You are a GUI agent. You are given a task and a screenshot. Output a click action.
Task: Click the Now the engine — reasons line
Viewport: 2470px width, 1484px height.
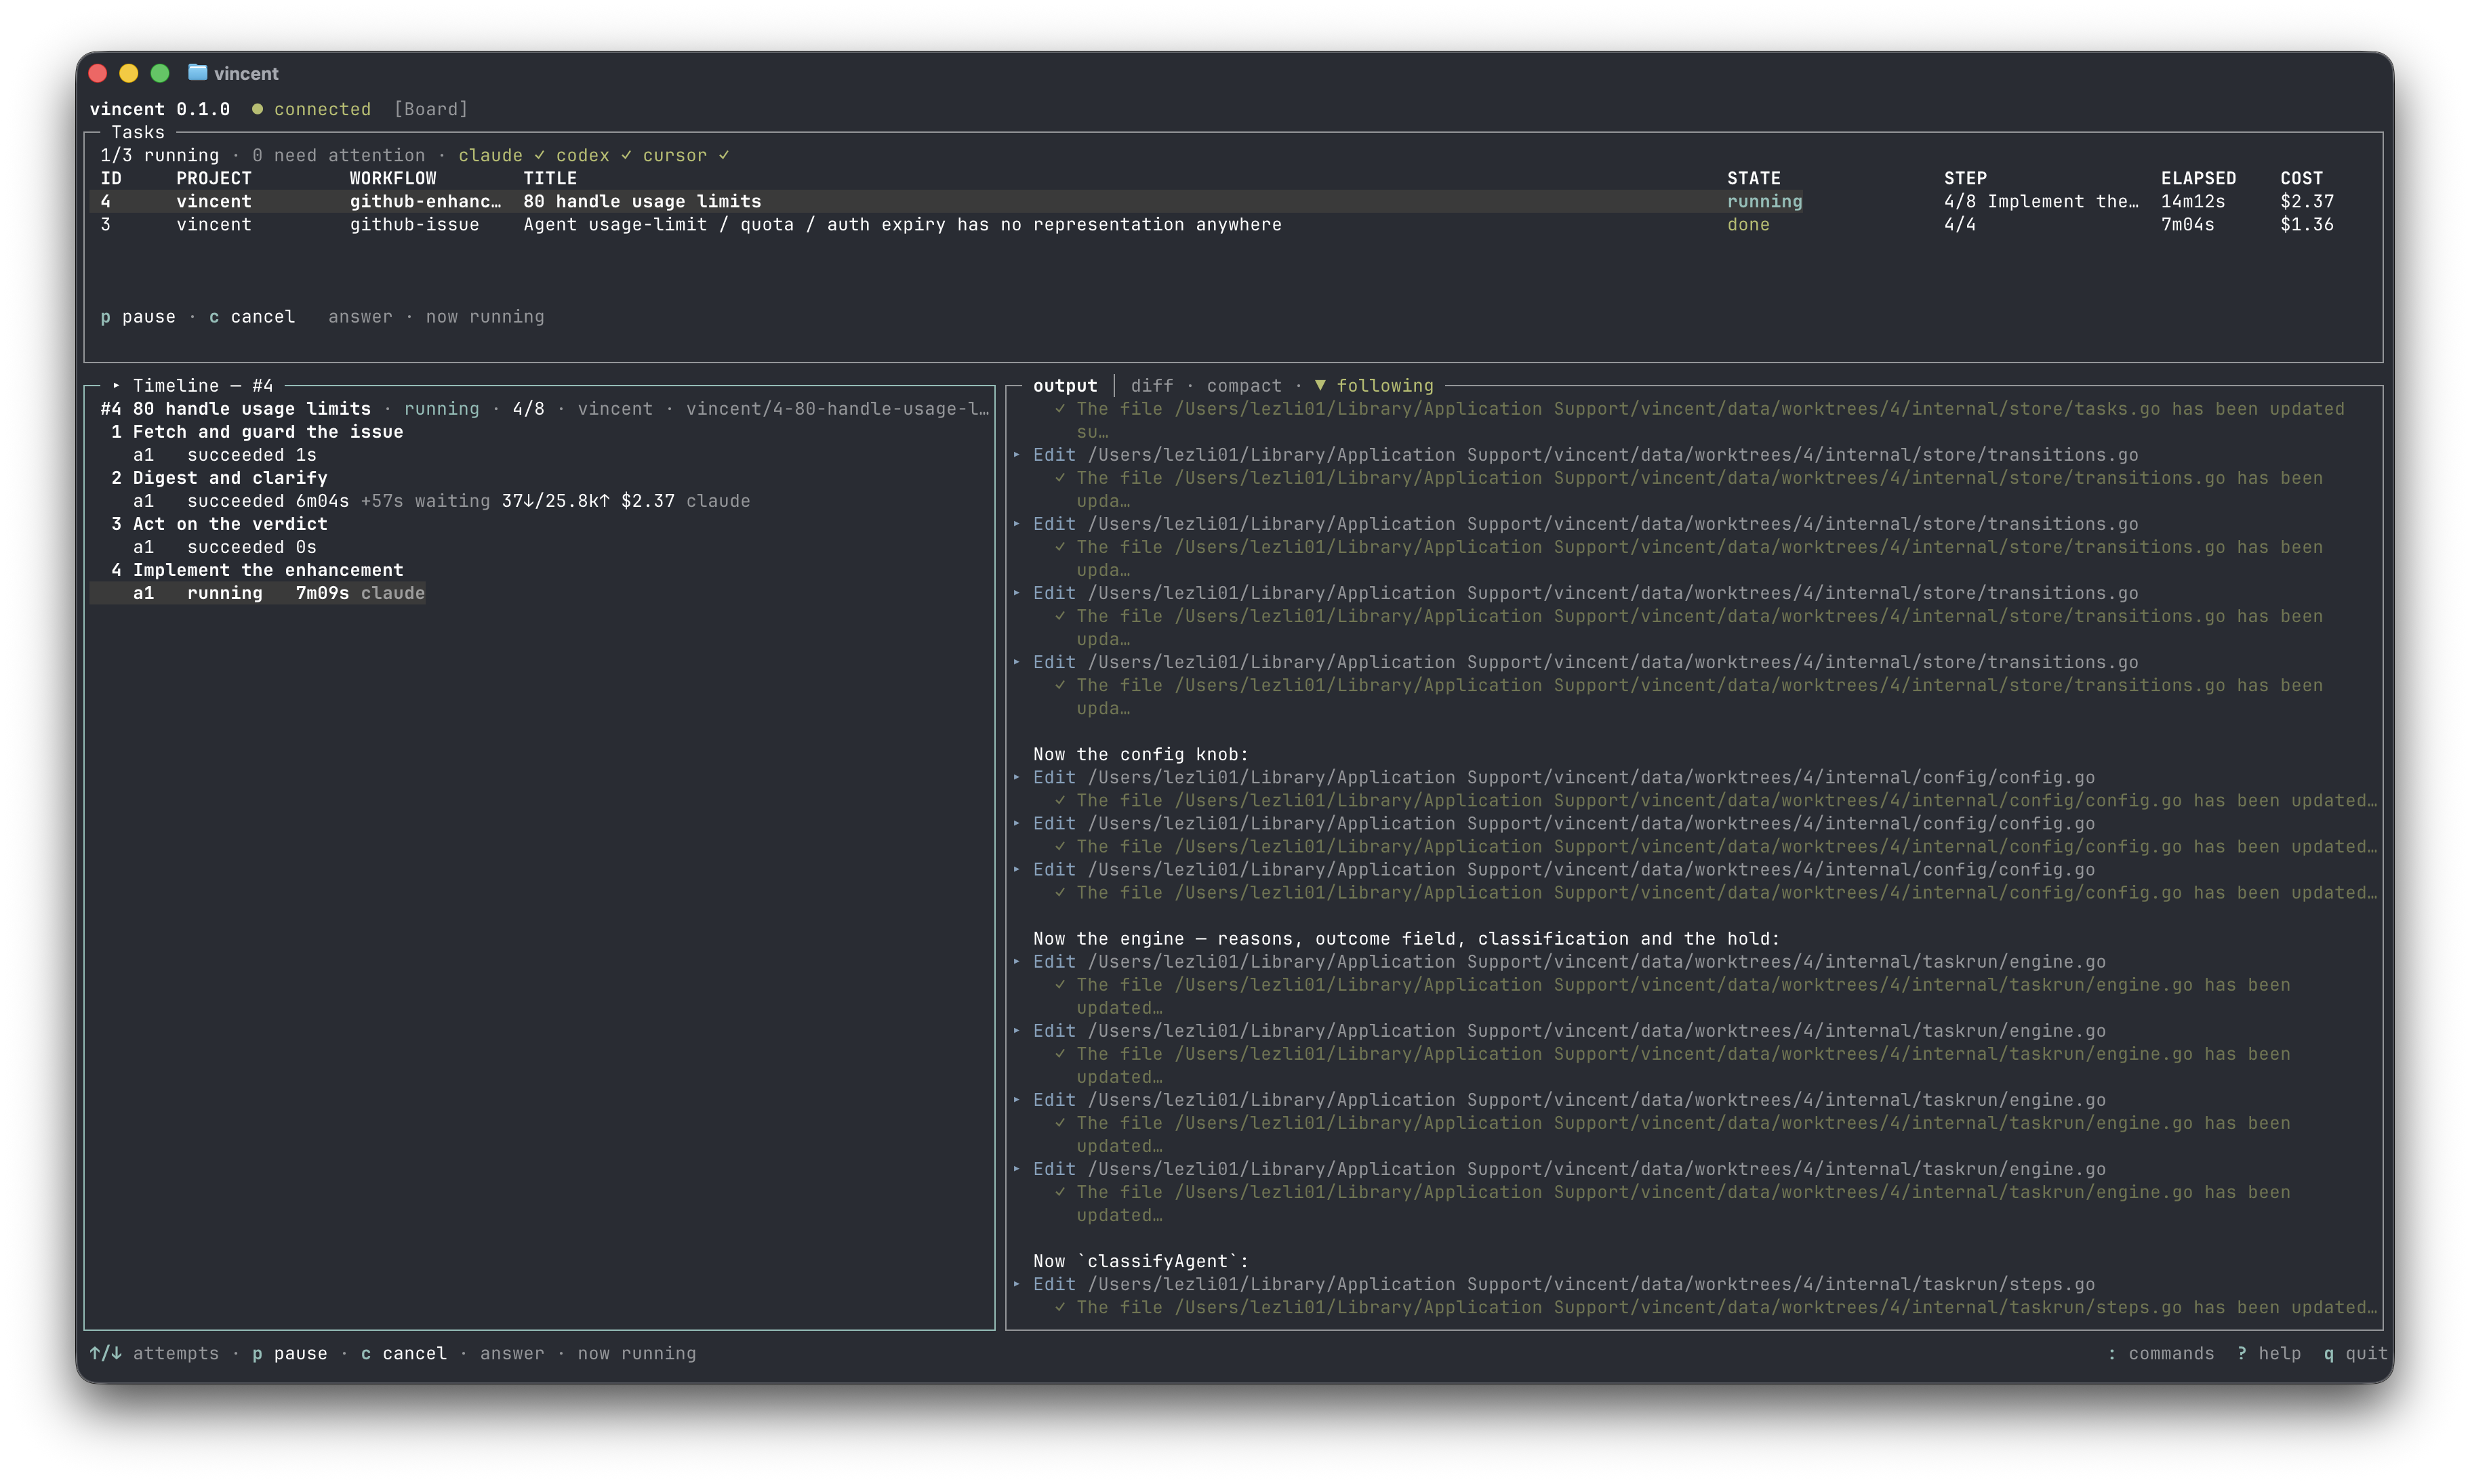tap(1407, 938)
